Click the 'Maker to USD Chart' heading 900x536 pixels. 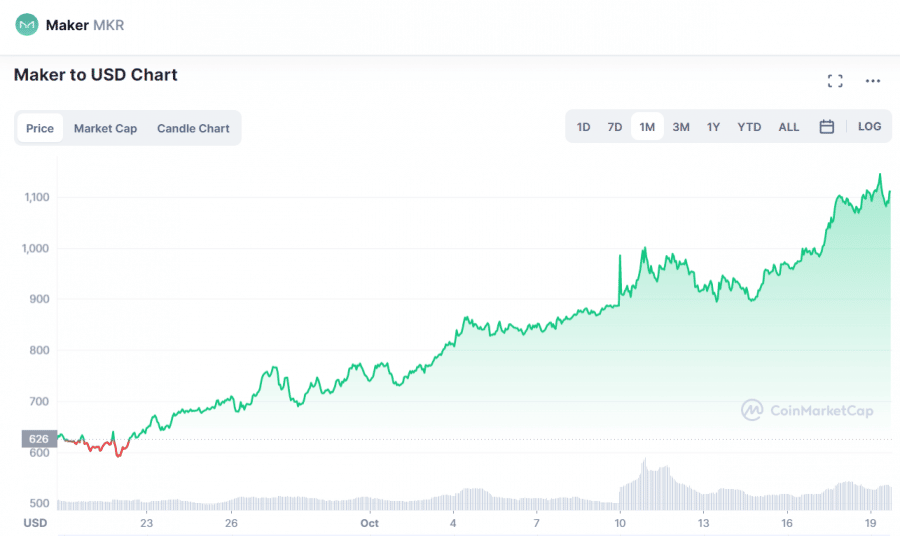click(x=95, y=75)
